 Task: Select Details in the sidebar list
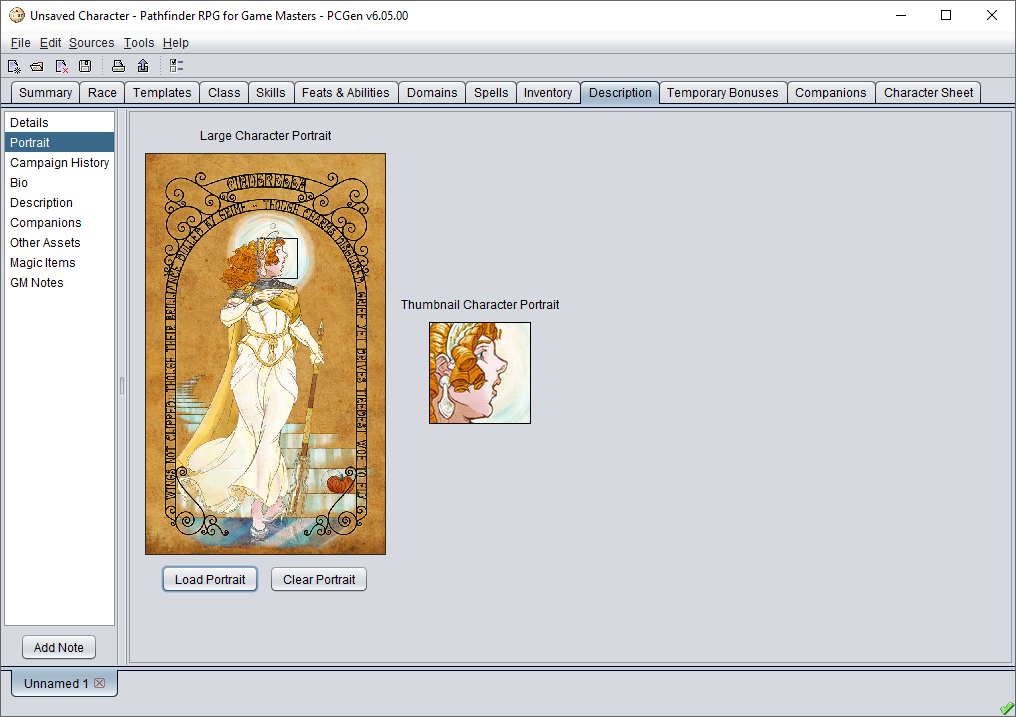tap(60, 122)
